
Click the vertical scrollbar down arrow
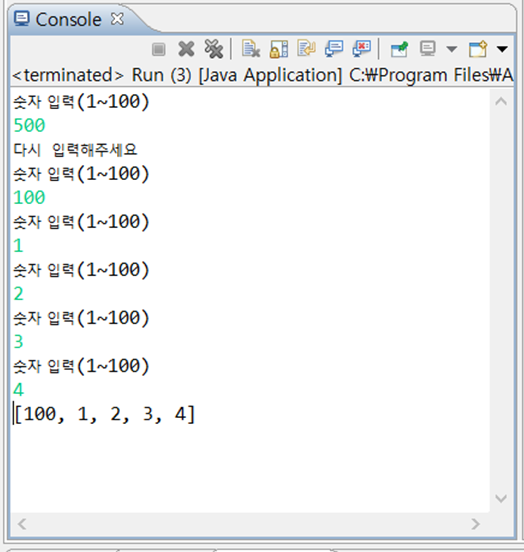pos(501,498)
